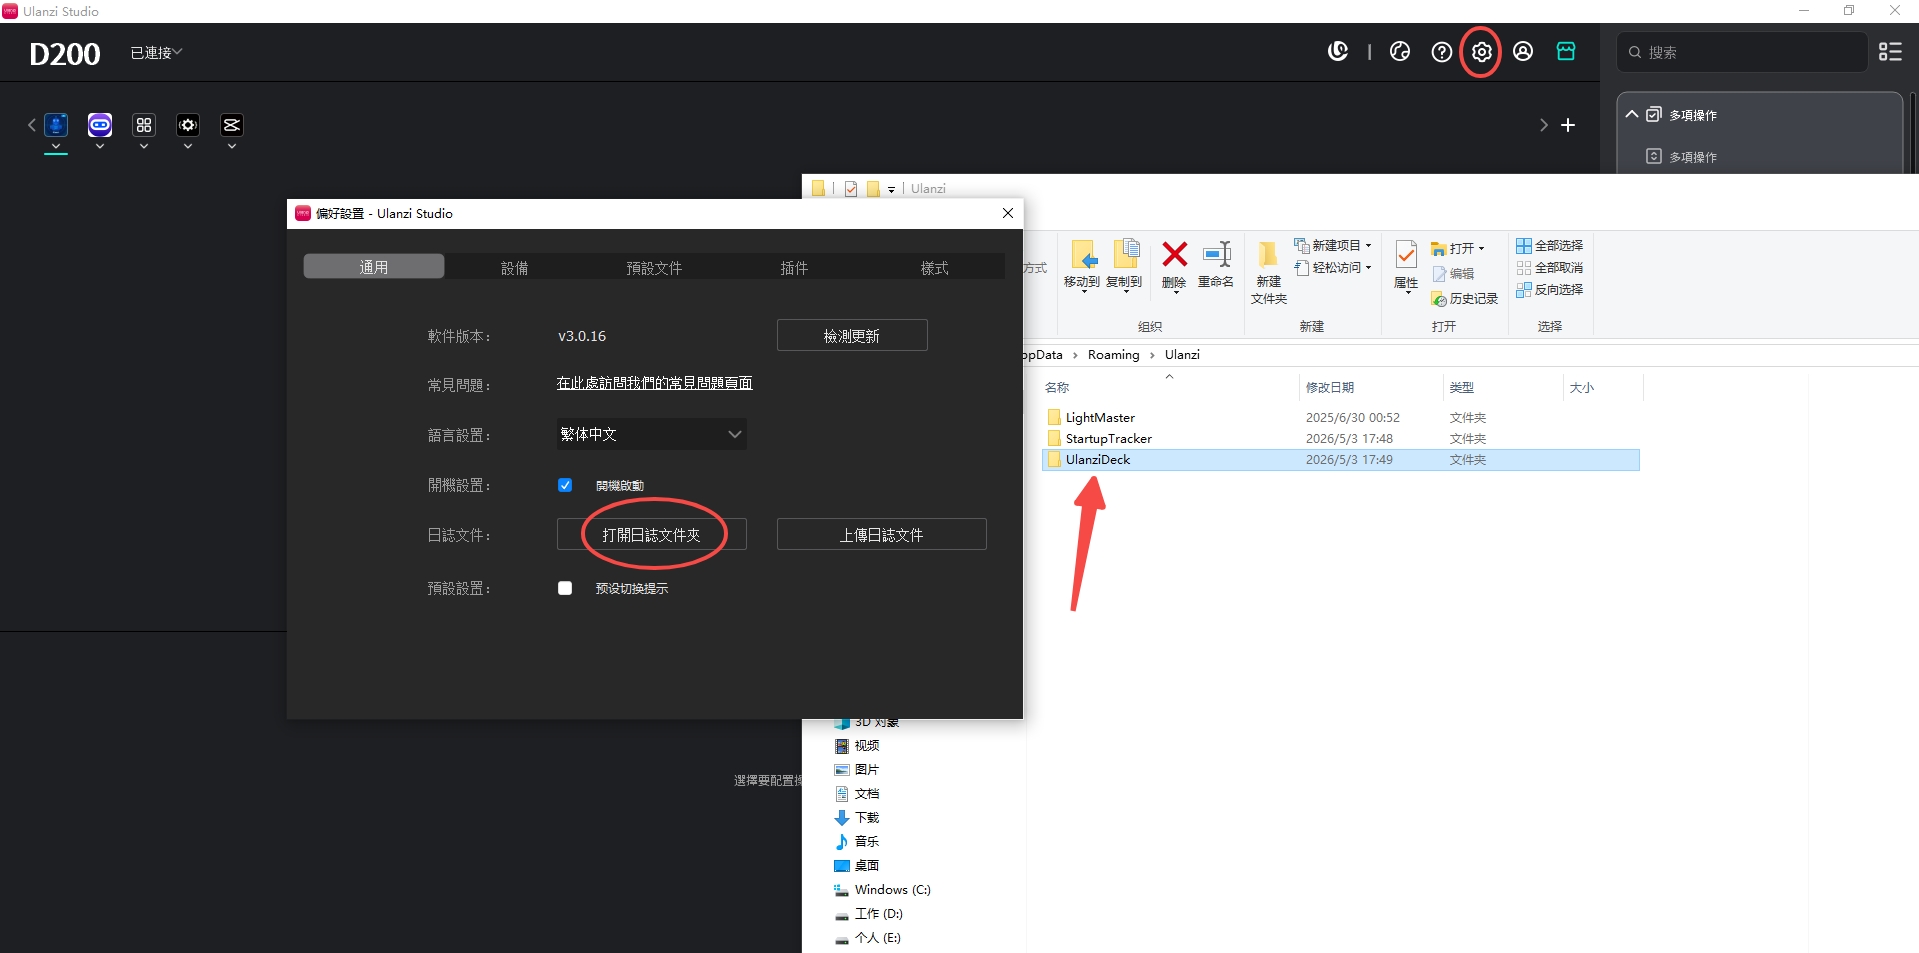Create a folder with 新建文件夹
The height and width of the screenshot is (953, 1919).
1269,272
